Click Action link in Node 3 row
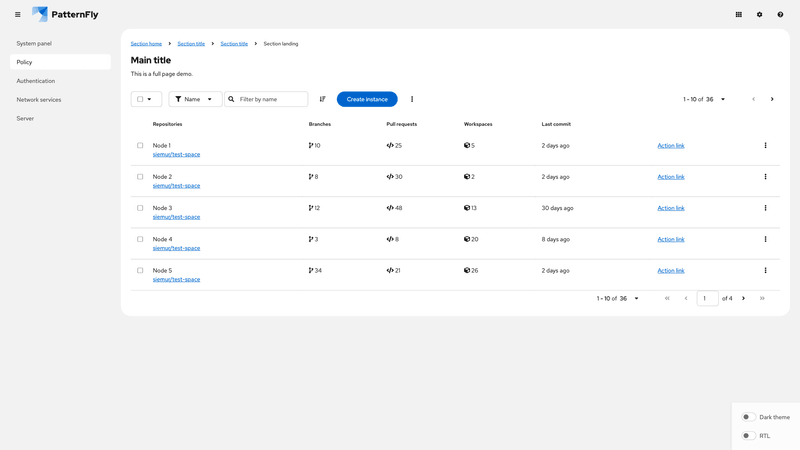 coord(671,208)
